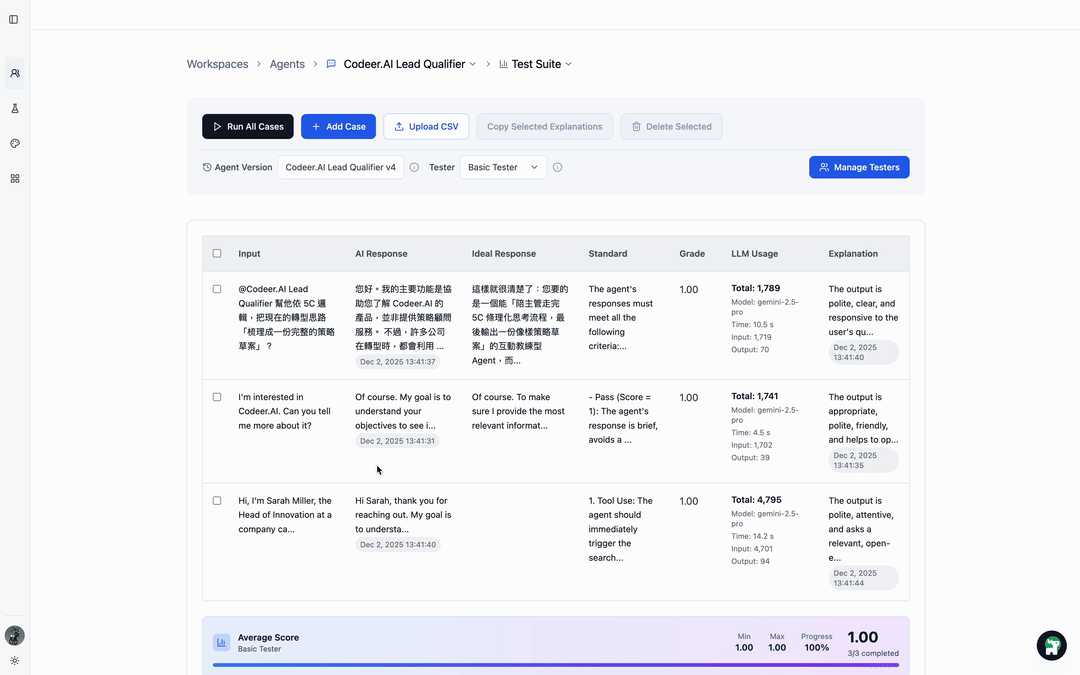Screen dimensions: 1080x675
Task: Open the flask testing icon in sidebar
Action: (x=15, y=108)
